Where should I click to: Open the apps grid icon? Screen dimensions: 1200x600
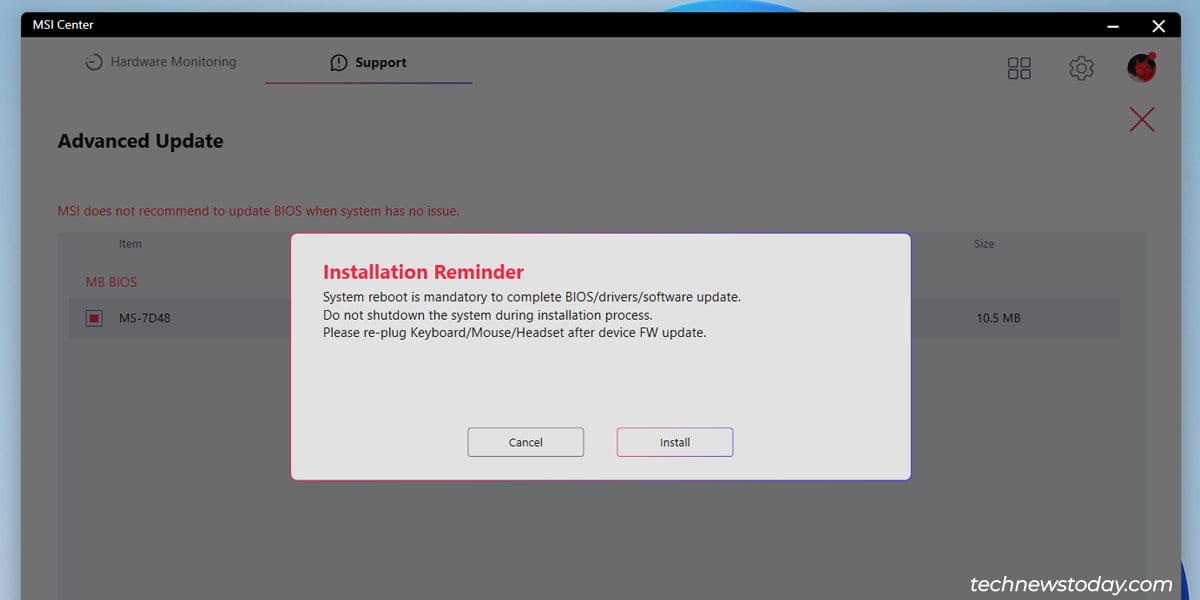click(x=1019, y=68)
